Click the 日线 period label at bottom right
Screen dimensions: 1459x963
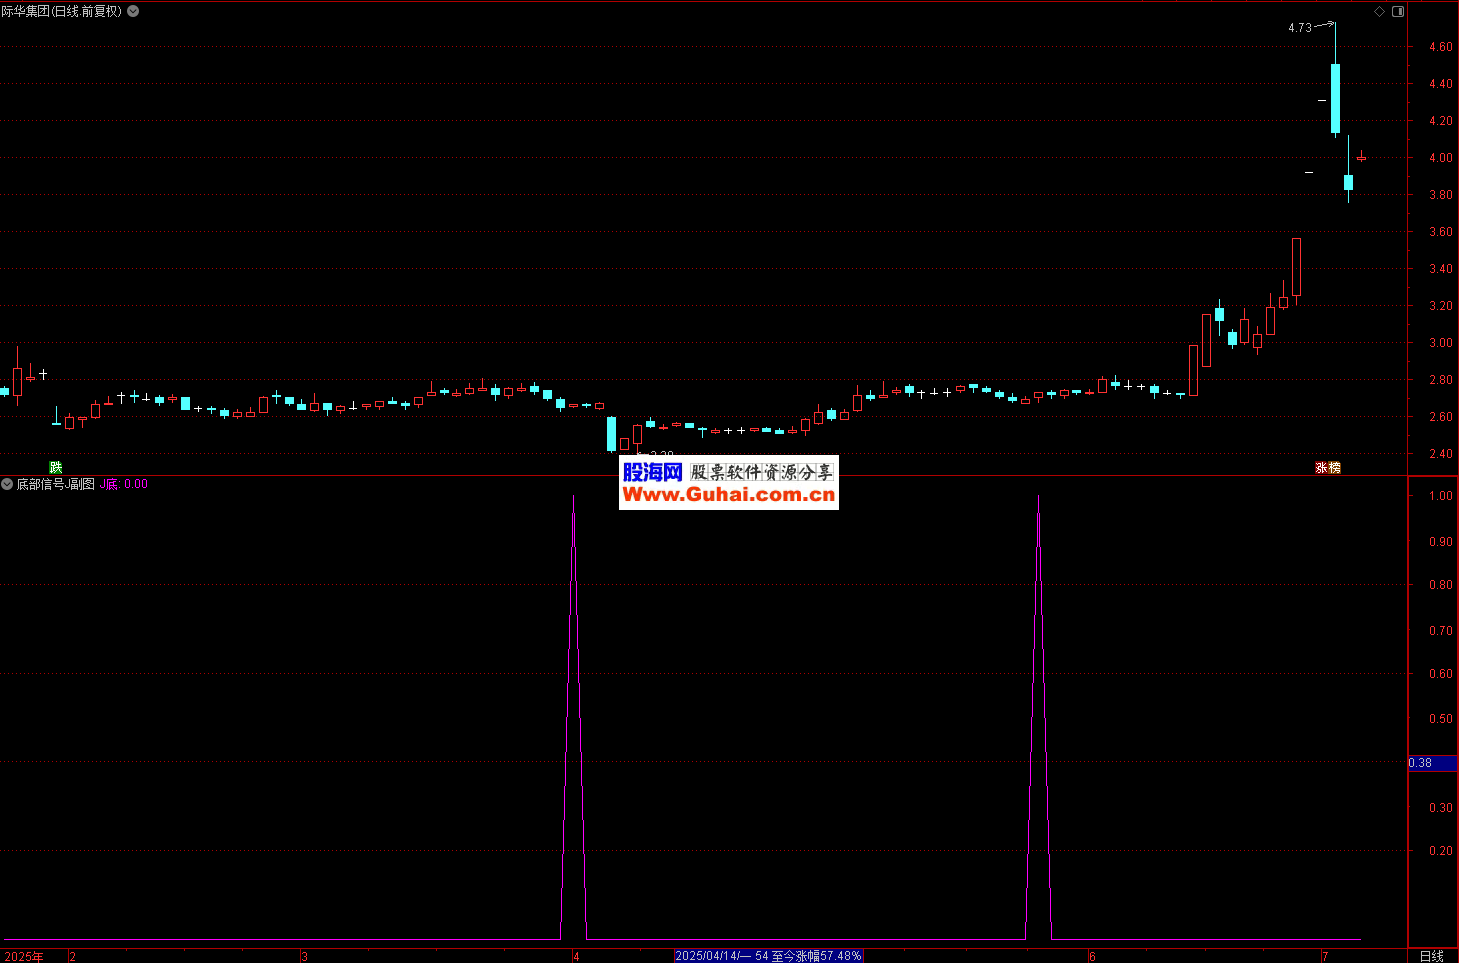click(x=1432, y=956)
